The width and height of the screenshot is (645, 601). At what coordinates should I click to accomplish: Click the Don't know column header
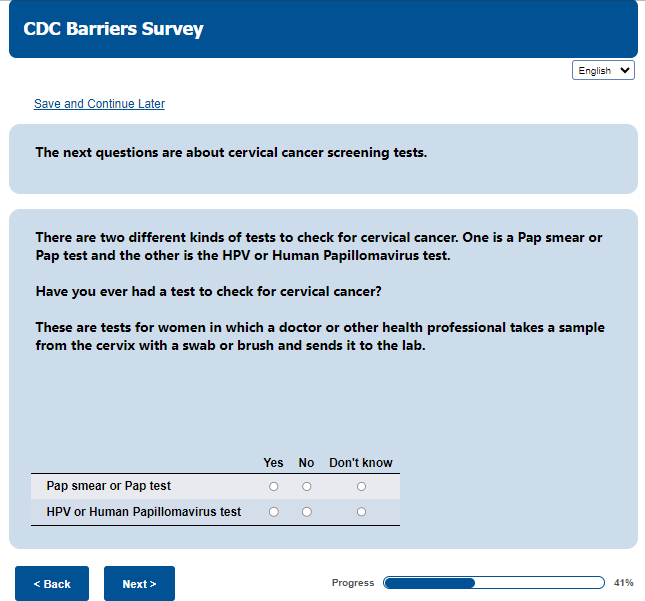click(361, 463)
